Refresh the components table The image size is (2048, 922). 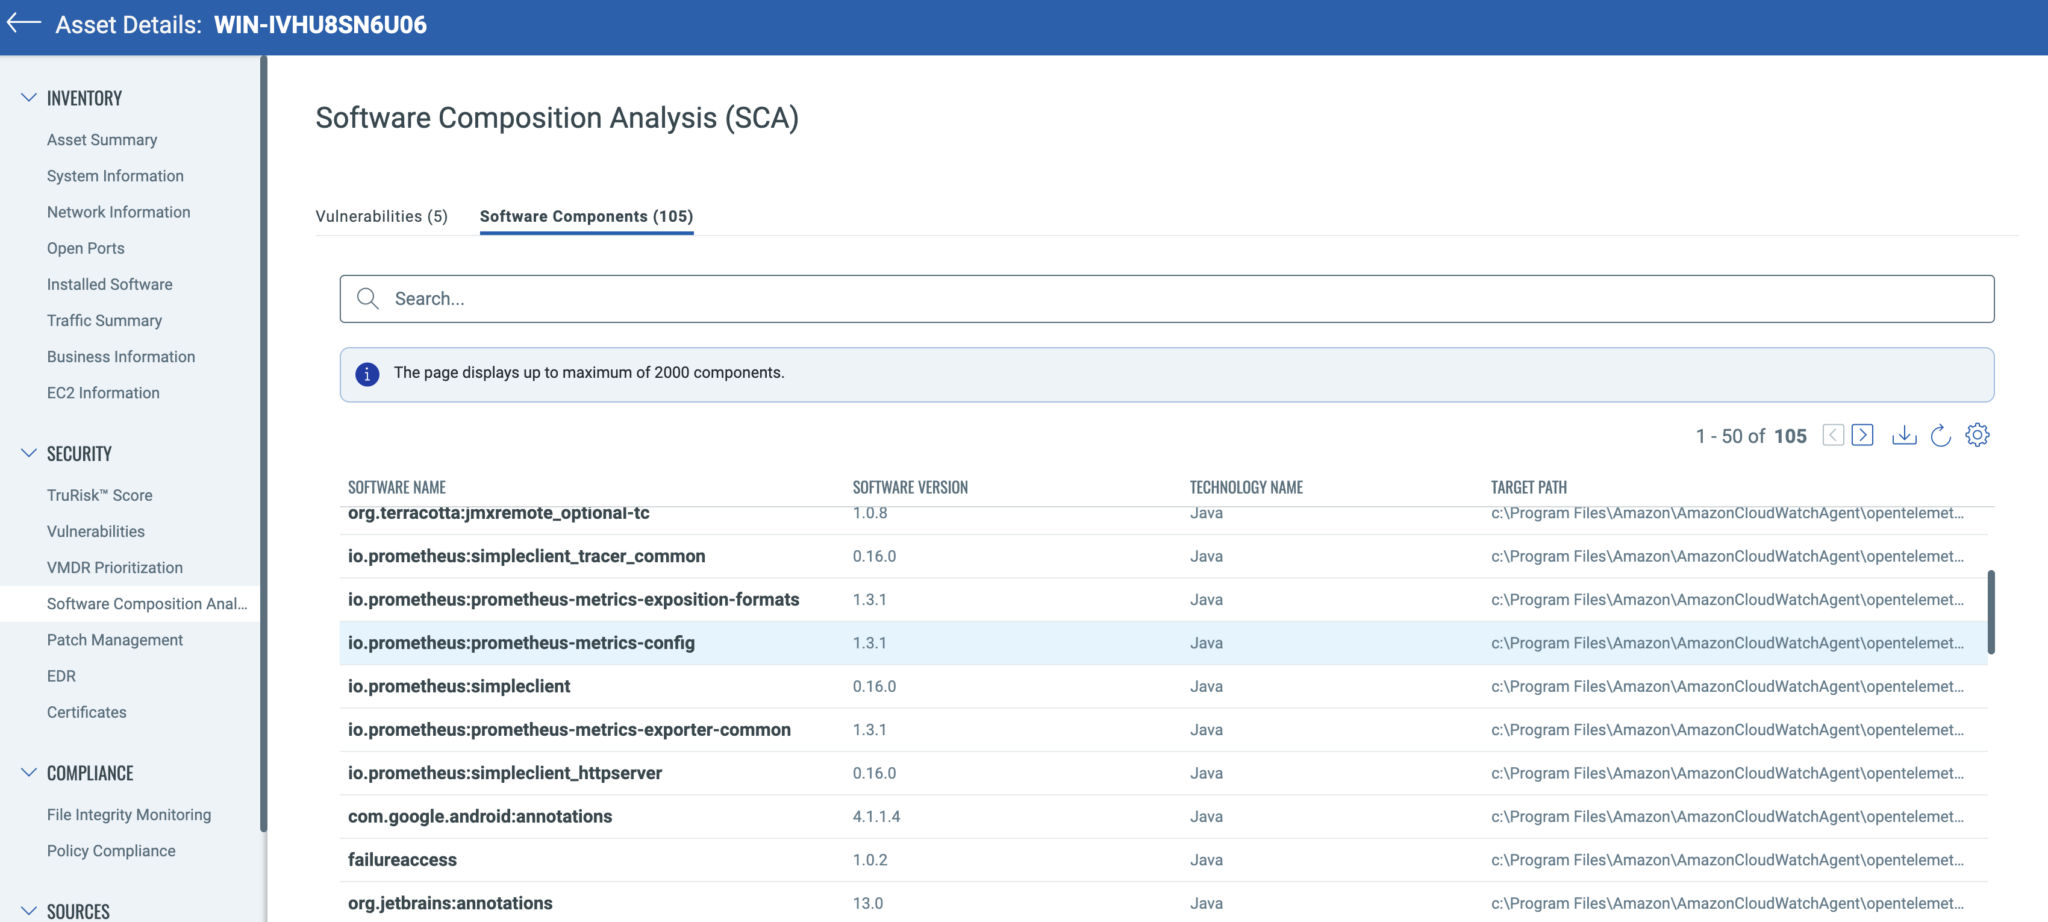pos(1941,435)
